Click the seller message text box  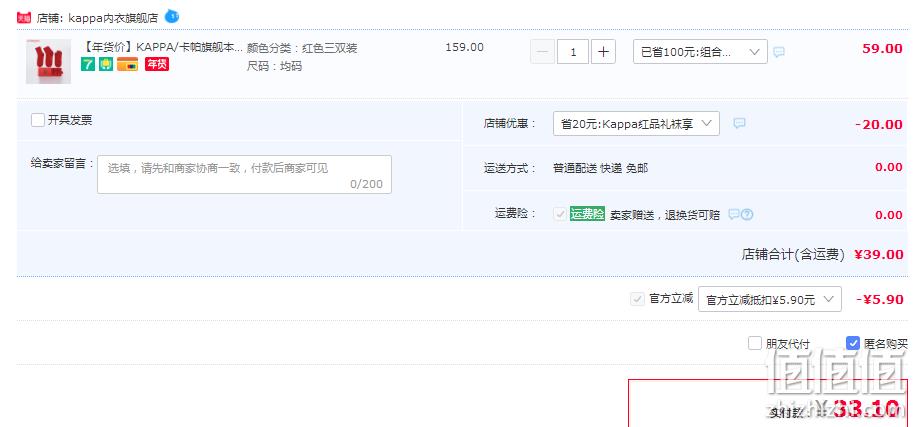point(244,174)
